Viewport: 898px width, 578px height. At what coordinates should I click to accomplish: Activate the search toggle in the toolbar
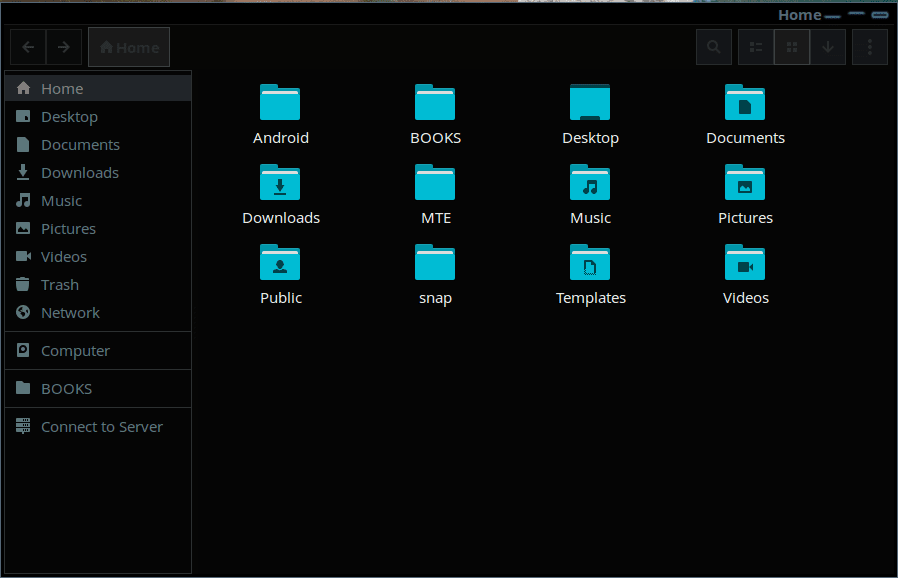(713, 46)
